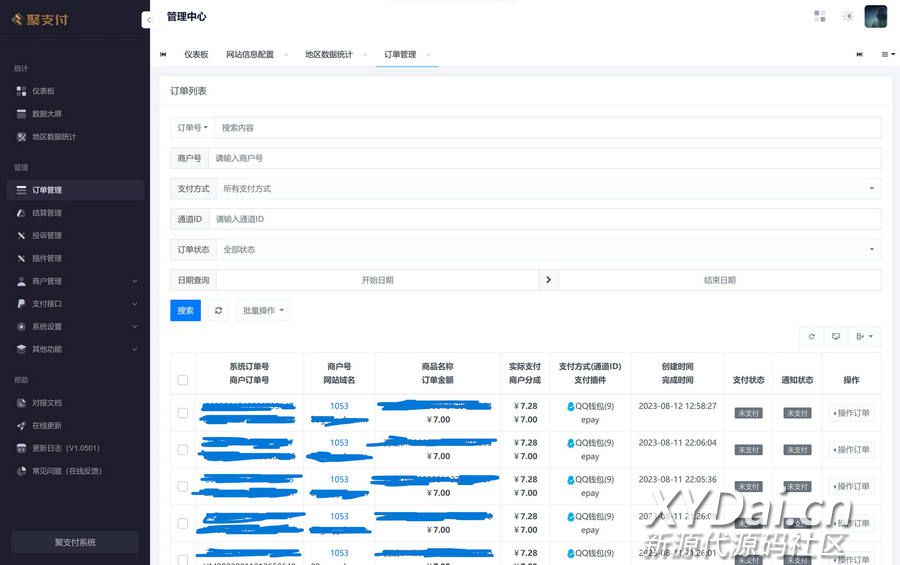Collapse the sidebar with the arrow handle
This screenshot has width=900, height=565.
[x=147, y=19]
